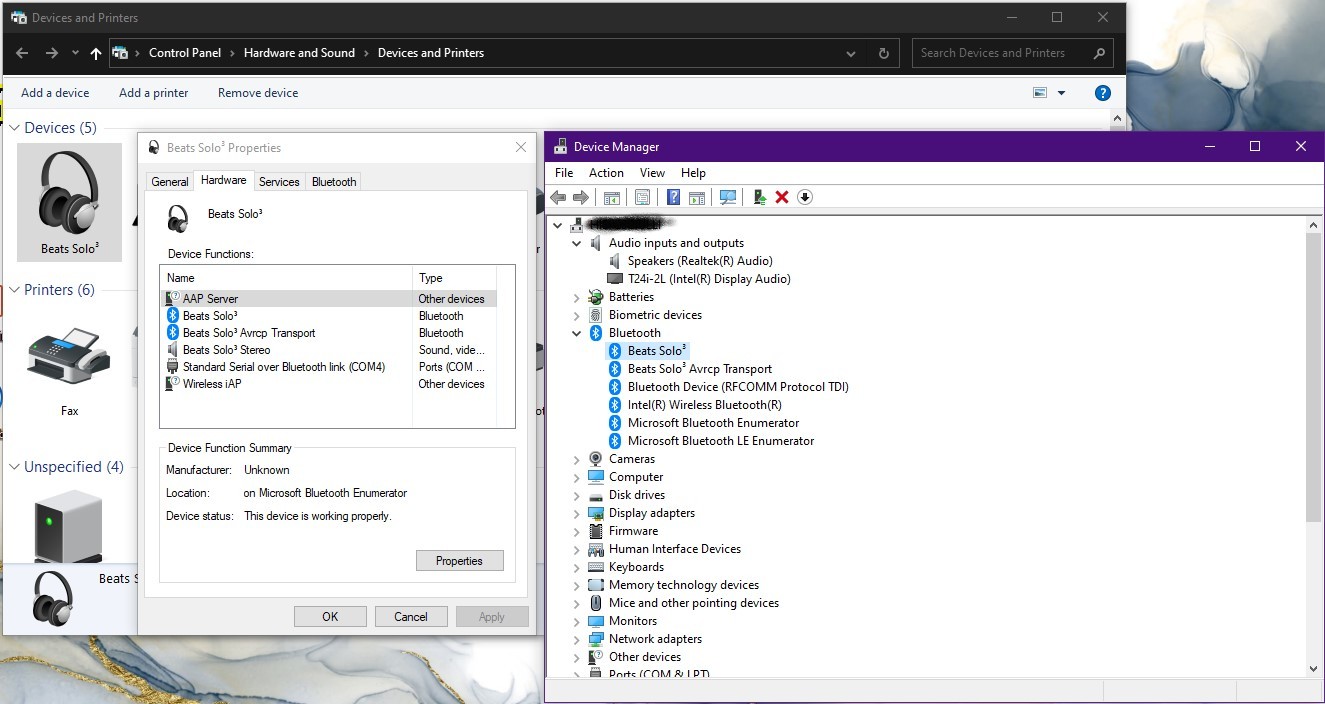Expand the Human Interface Devices node
Viewport: 1325px width, 704px height.
[577, 549]
